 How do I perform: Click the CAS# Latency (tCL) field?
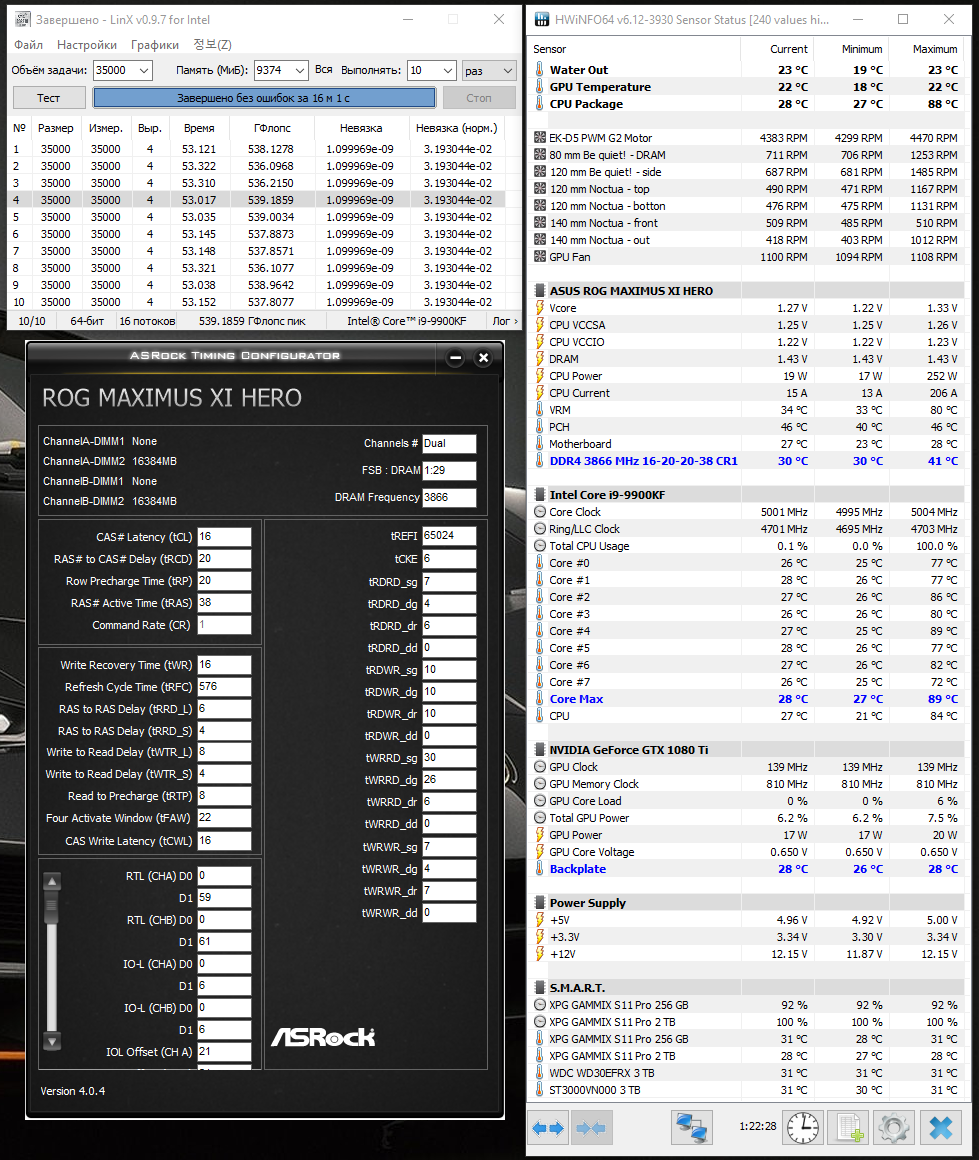pyautogui.click(x=224, y=537)
